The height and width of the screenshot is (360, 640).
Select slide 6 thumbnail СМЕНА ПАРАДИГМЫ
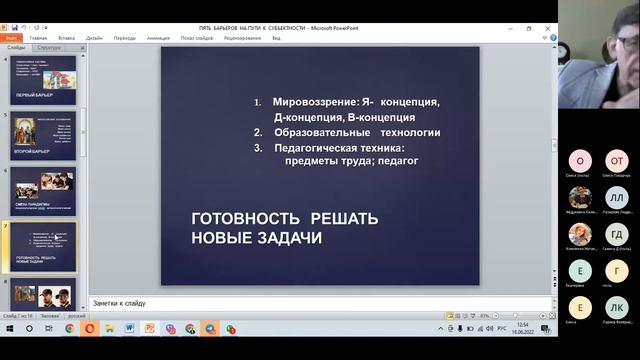click(x=43, y=191)
